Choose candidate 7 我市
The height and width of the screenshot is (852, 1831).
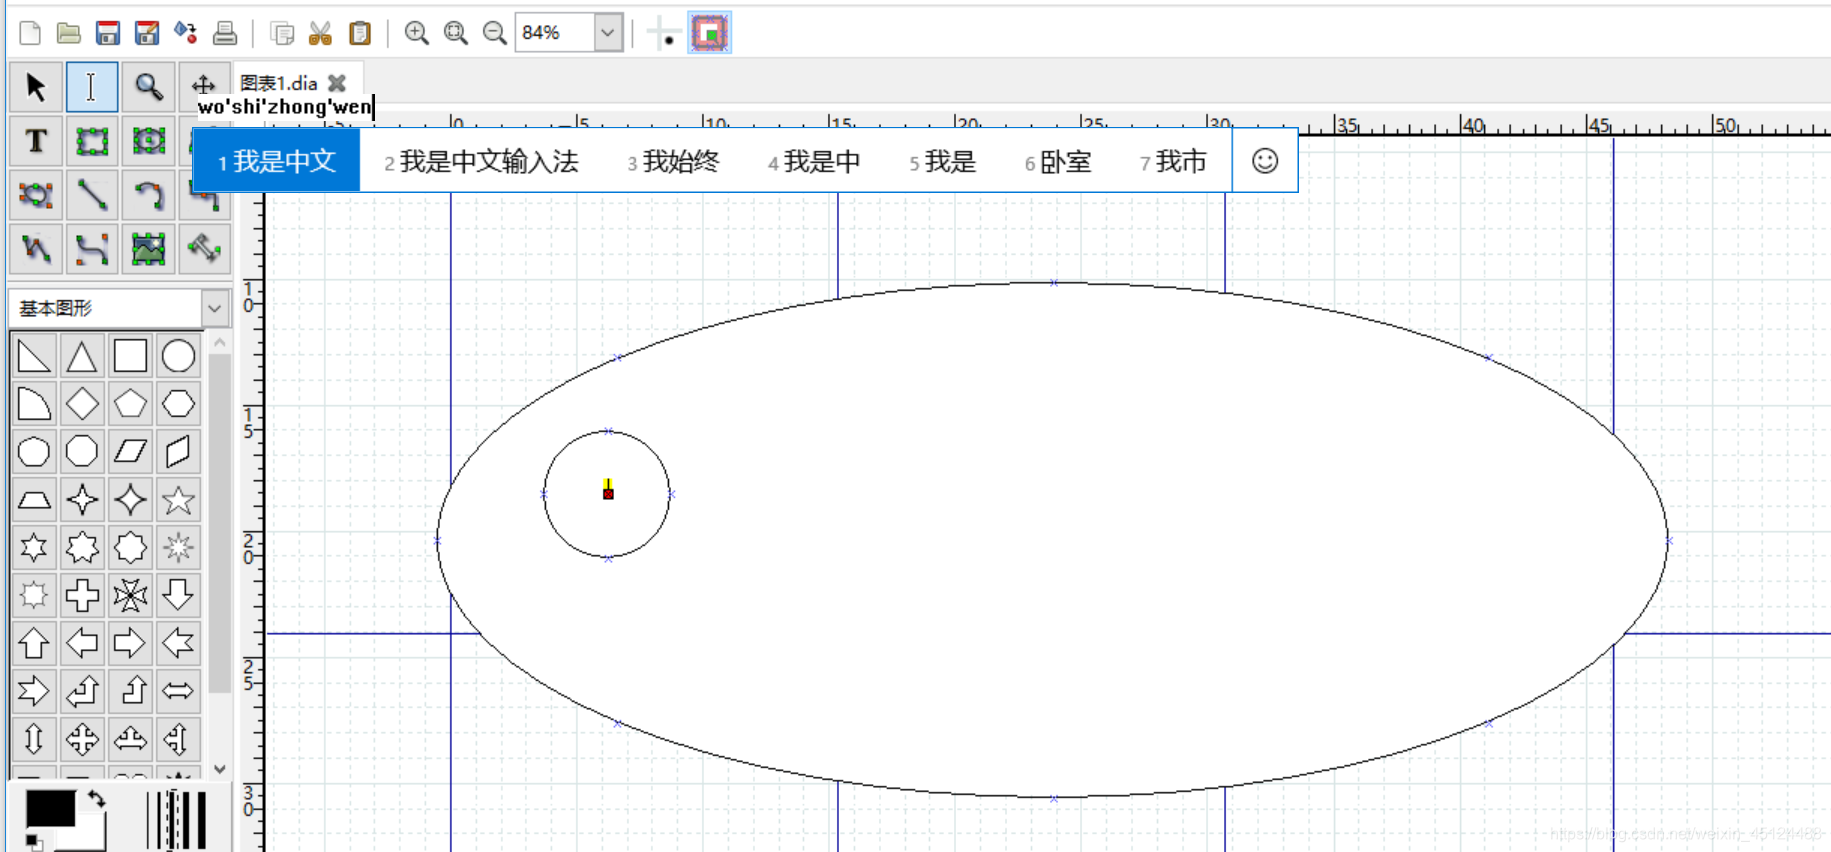tap(1173, 161)
